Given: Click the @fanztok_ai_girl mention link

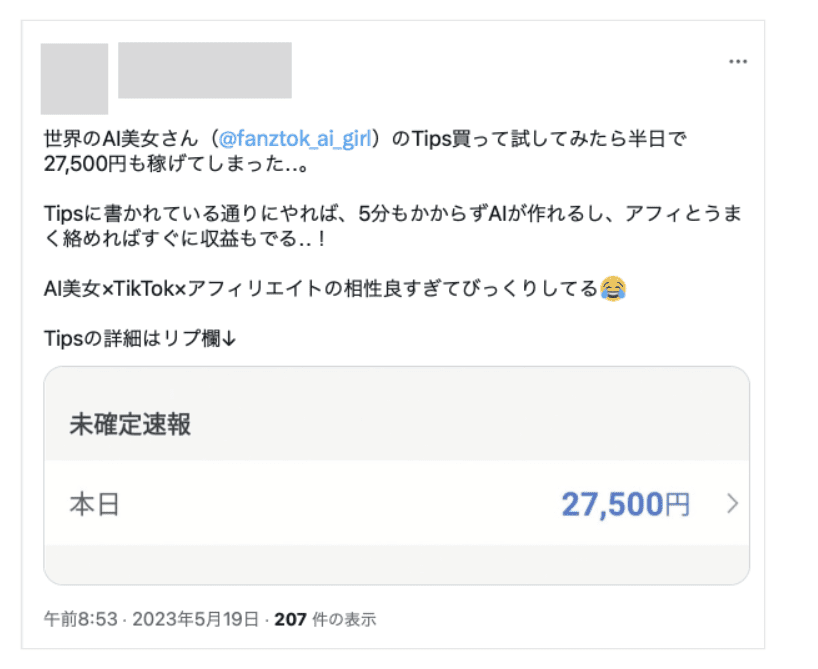Looking at the screenshot, I should (x=295, y=139).
